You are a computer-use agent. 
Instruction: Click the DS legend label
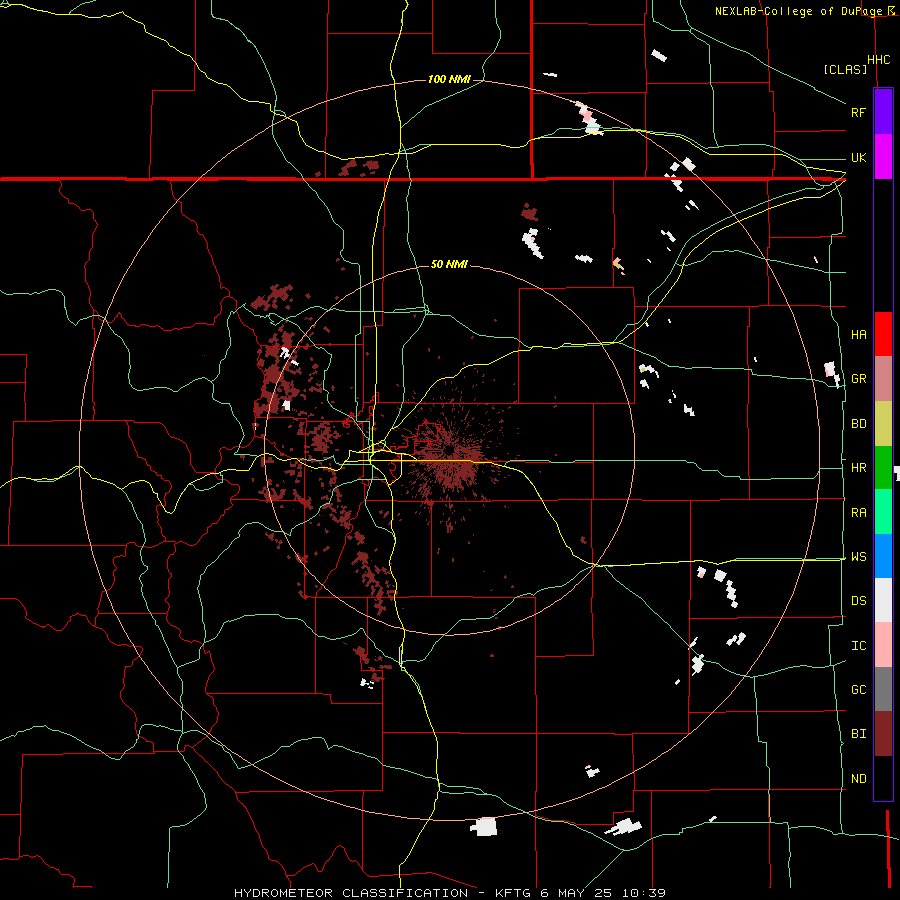(x=858, y=601)
